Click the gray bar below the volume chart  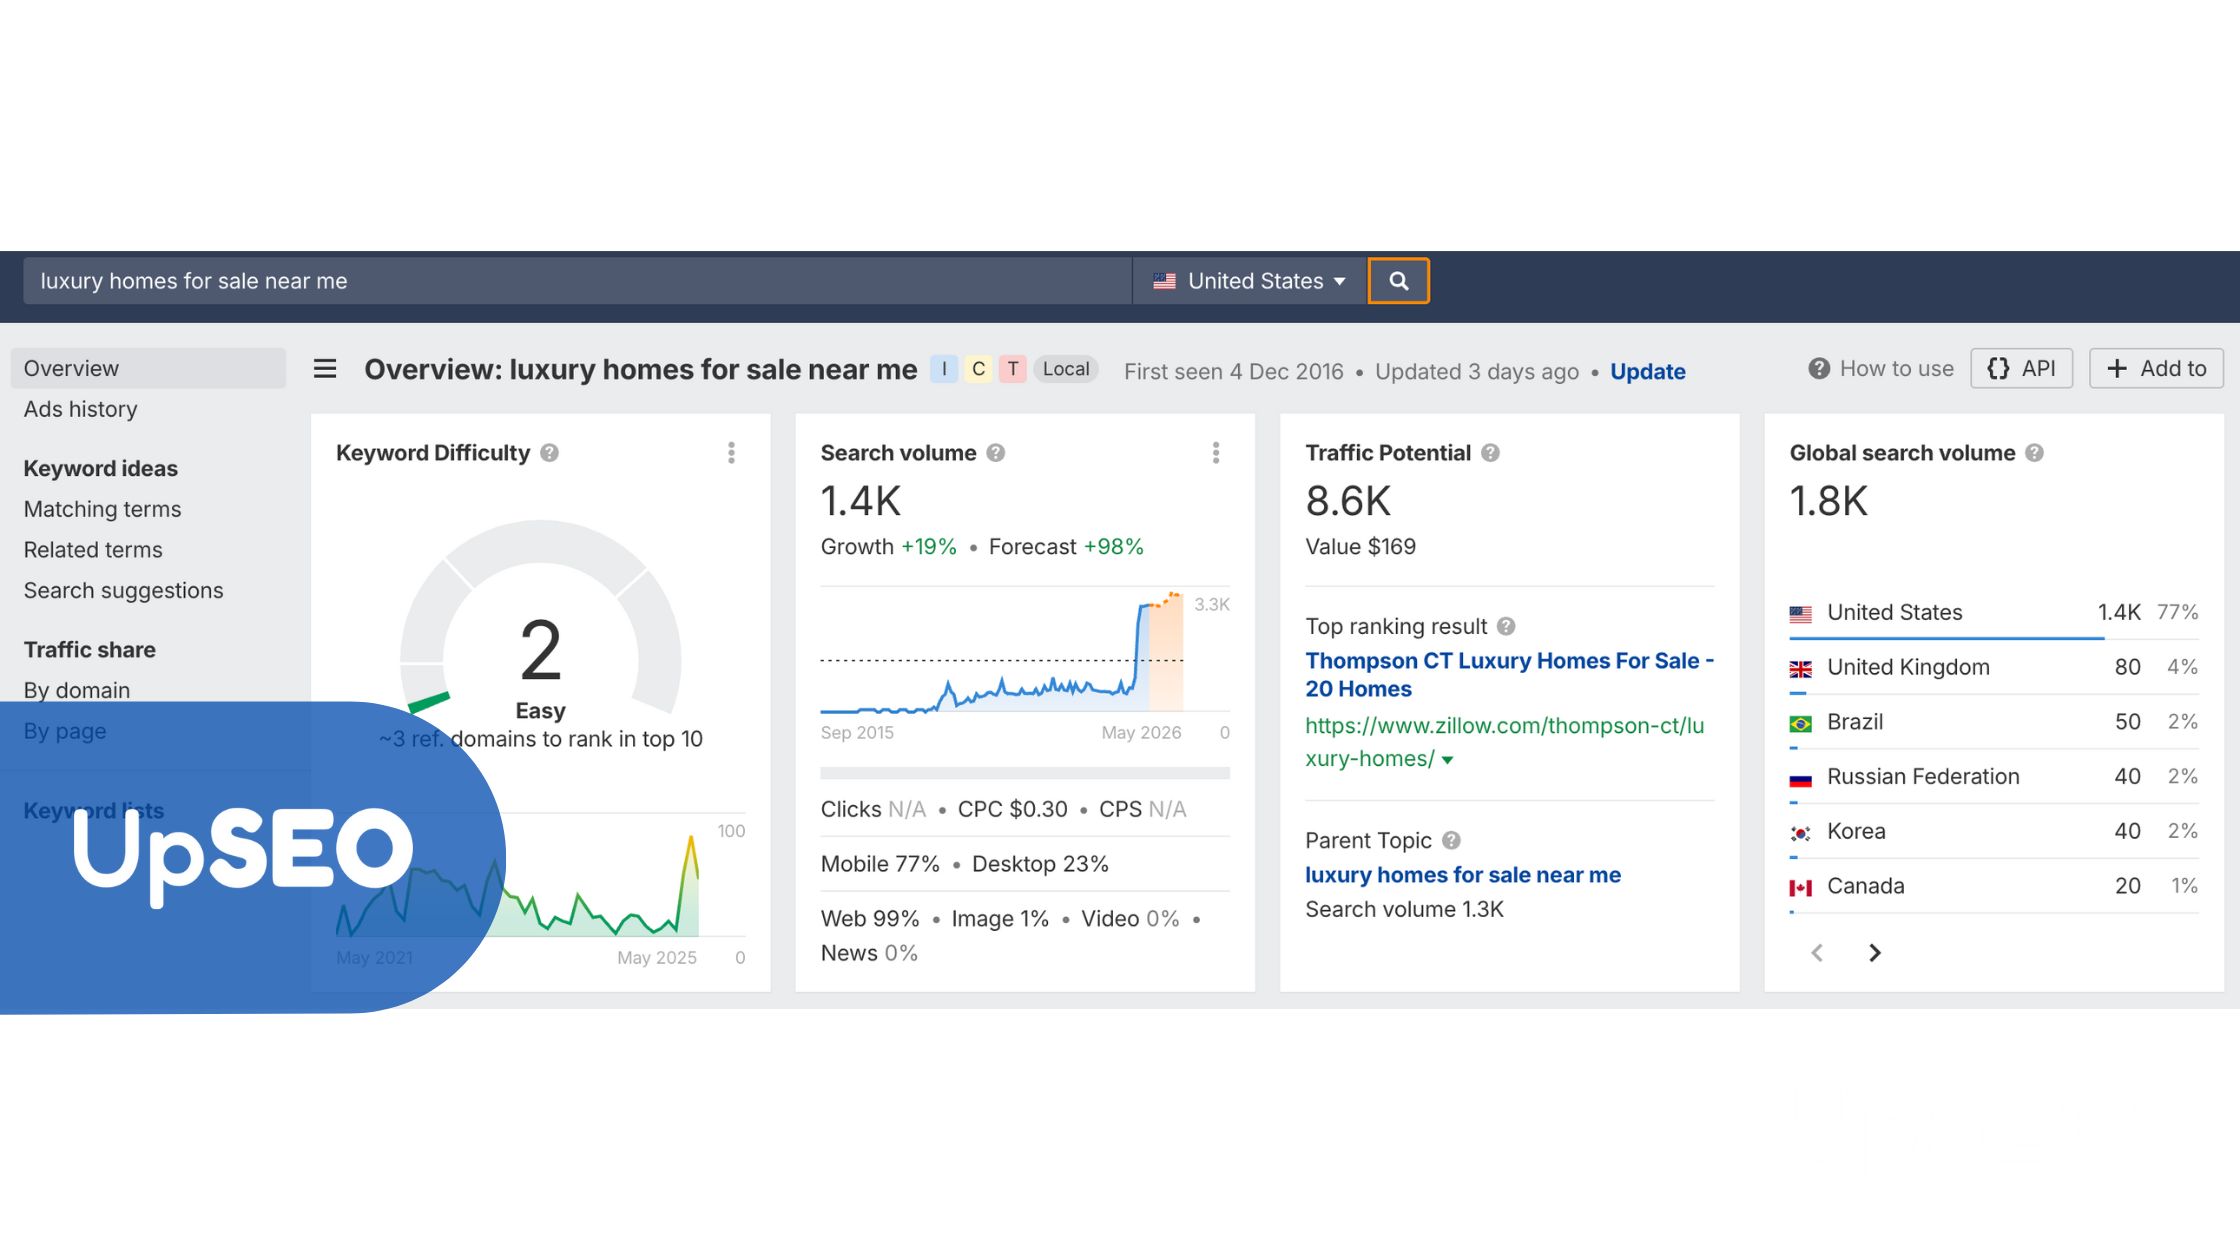pos(1025,773)
